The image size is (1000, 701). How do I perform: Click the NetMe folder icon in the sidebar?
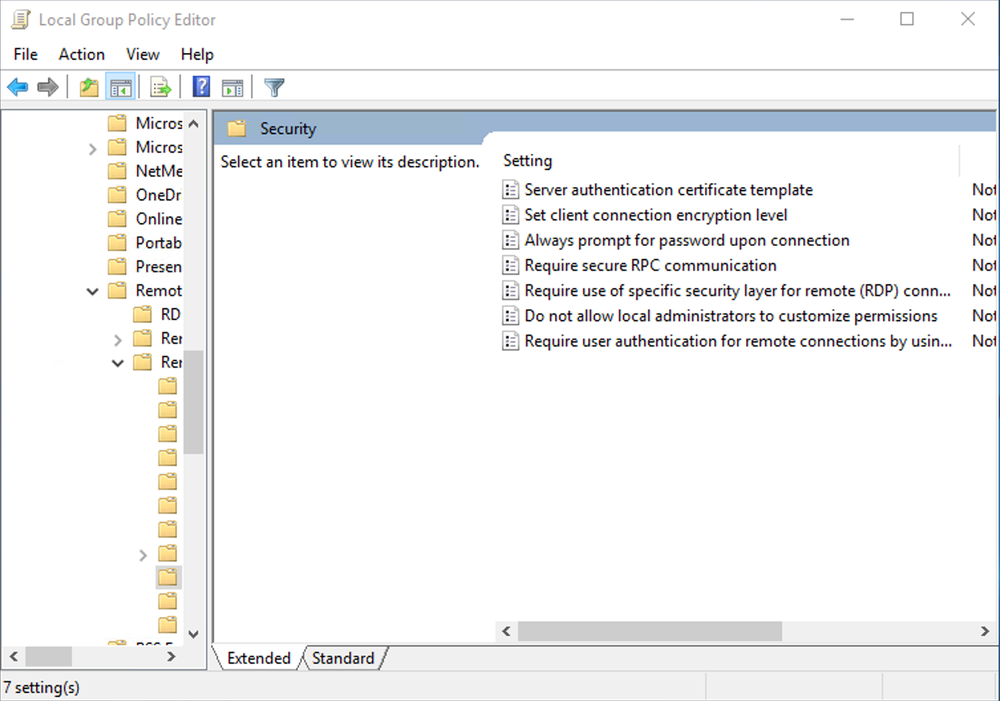tap(117, 171)
